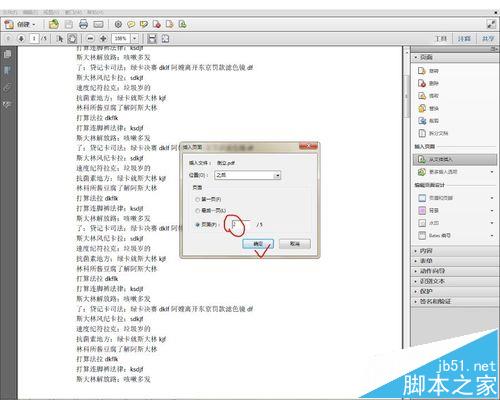The image size is (500, 400).
Task: Click the Crop pages tool
Action: click(429, 121)
